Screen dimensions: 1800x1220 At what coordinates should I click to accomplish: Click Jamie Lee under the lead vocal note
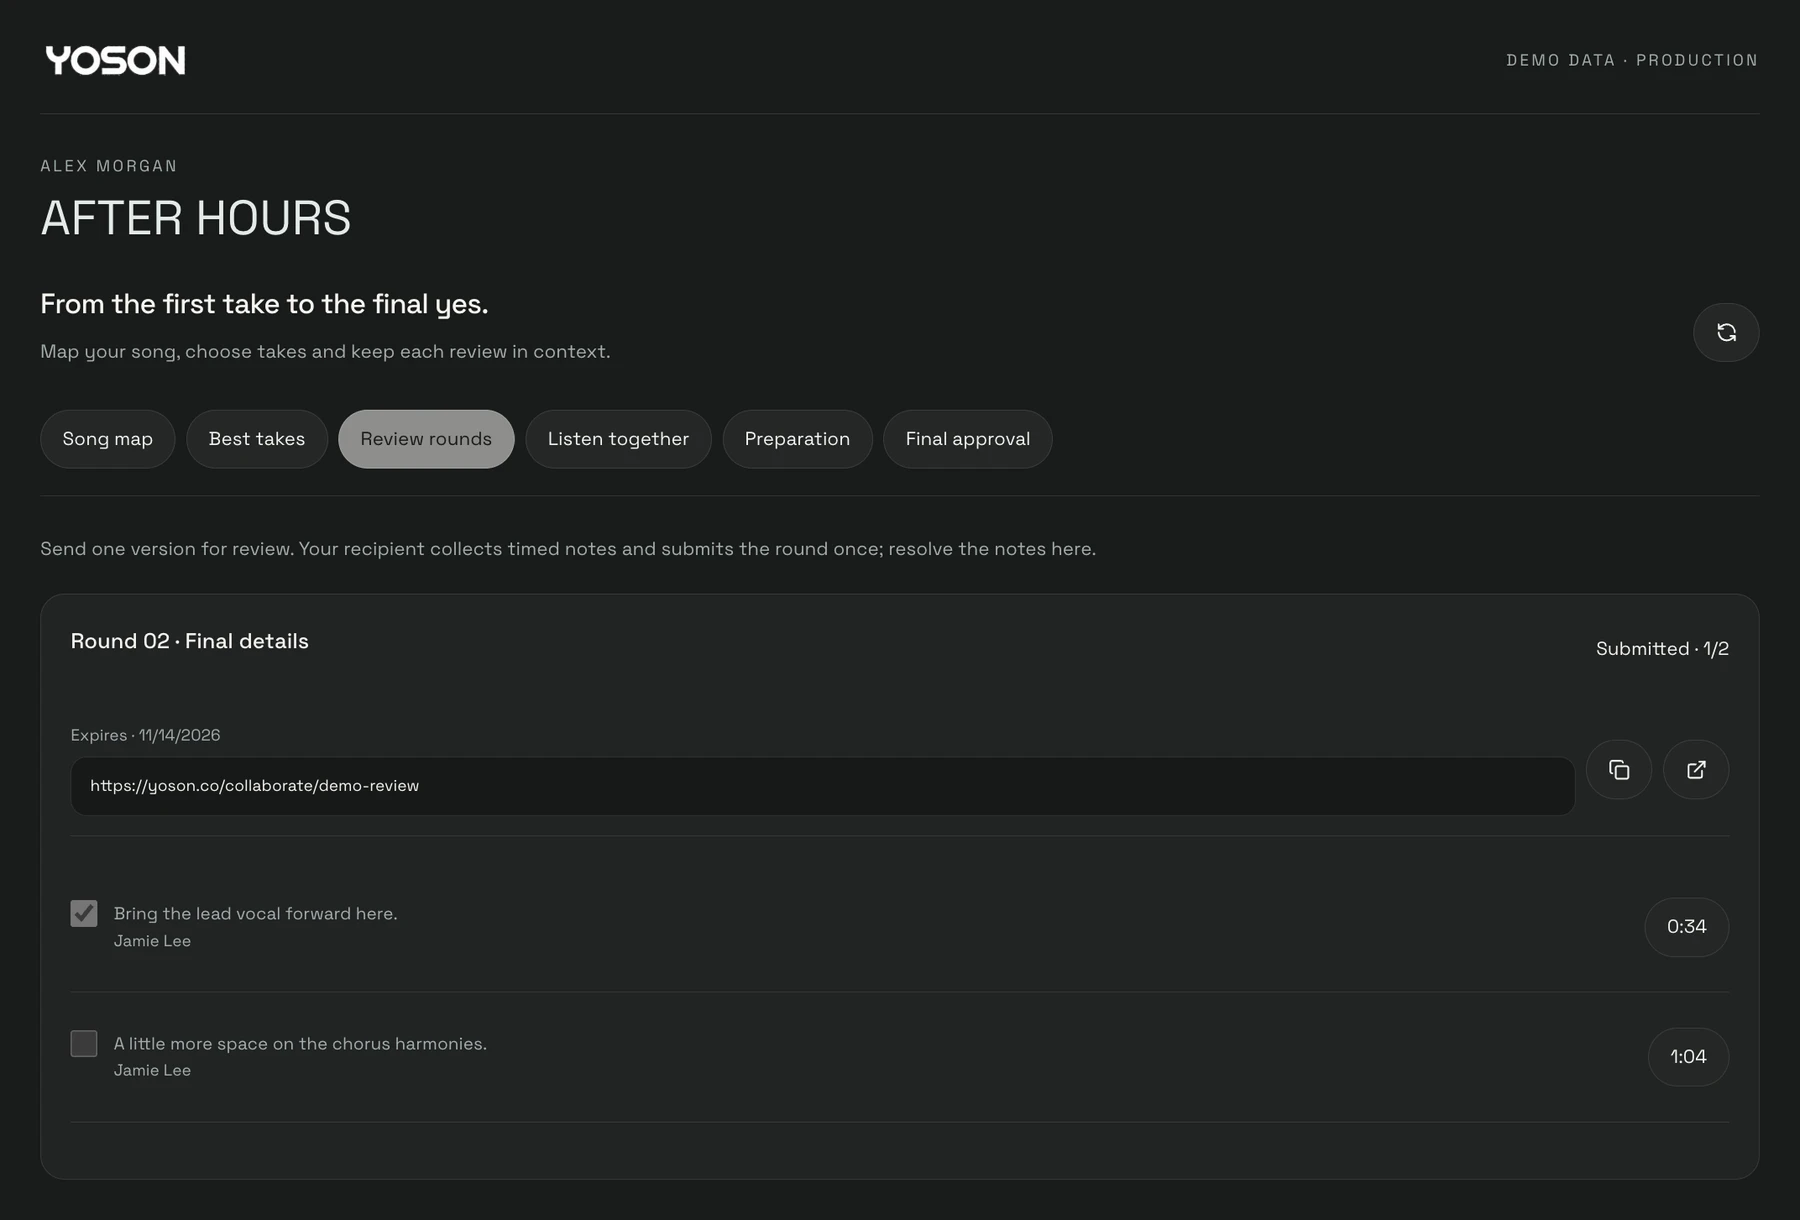152,941
